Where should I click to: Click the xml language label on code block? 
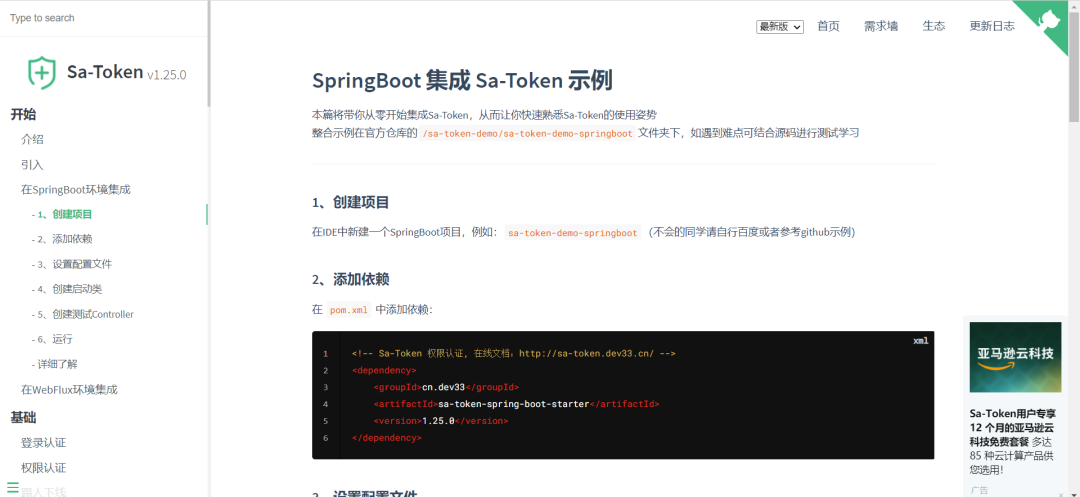tap(920, 341)
